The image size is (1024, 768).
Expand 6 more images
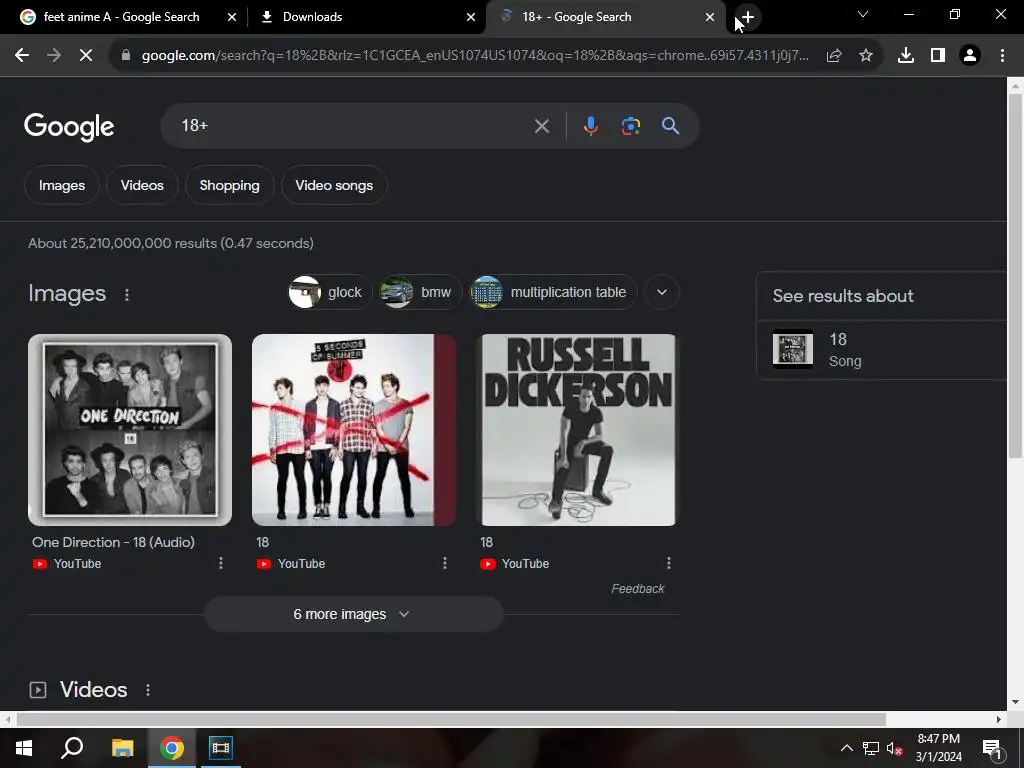[354, 614]
